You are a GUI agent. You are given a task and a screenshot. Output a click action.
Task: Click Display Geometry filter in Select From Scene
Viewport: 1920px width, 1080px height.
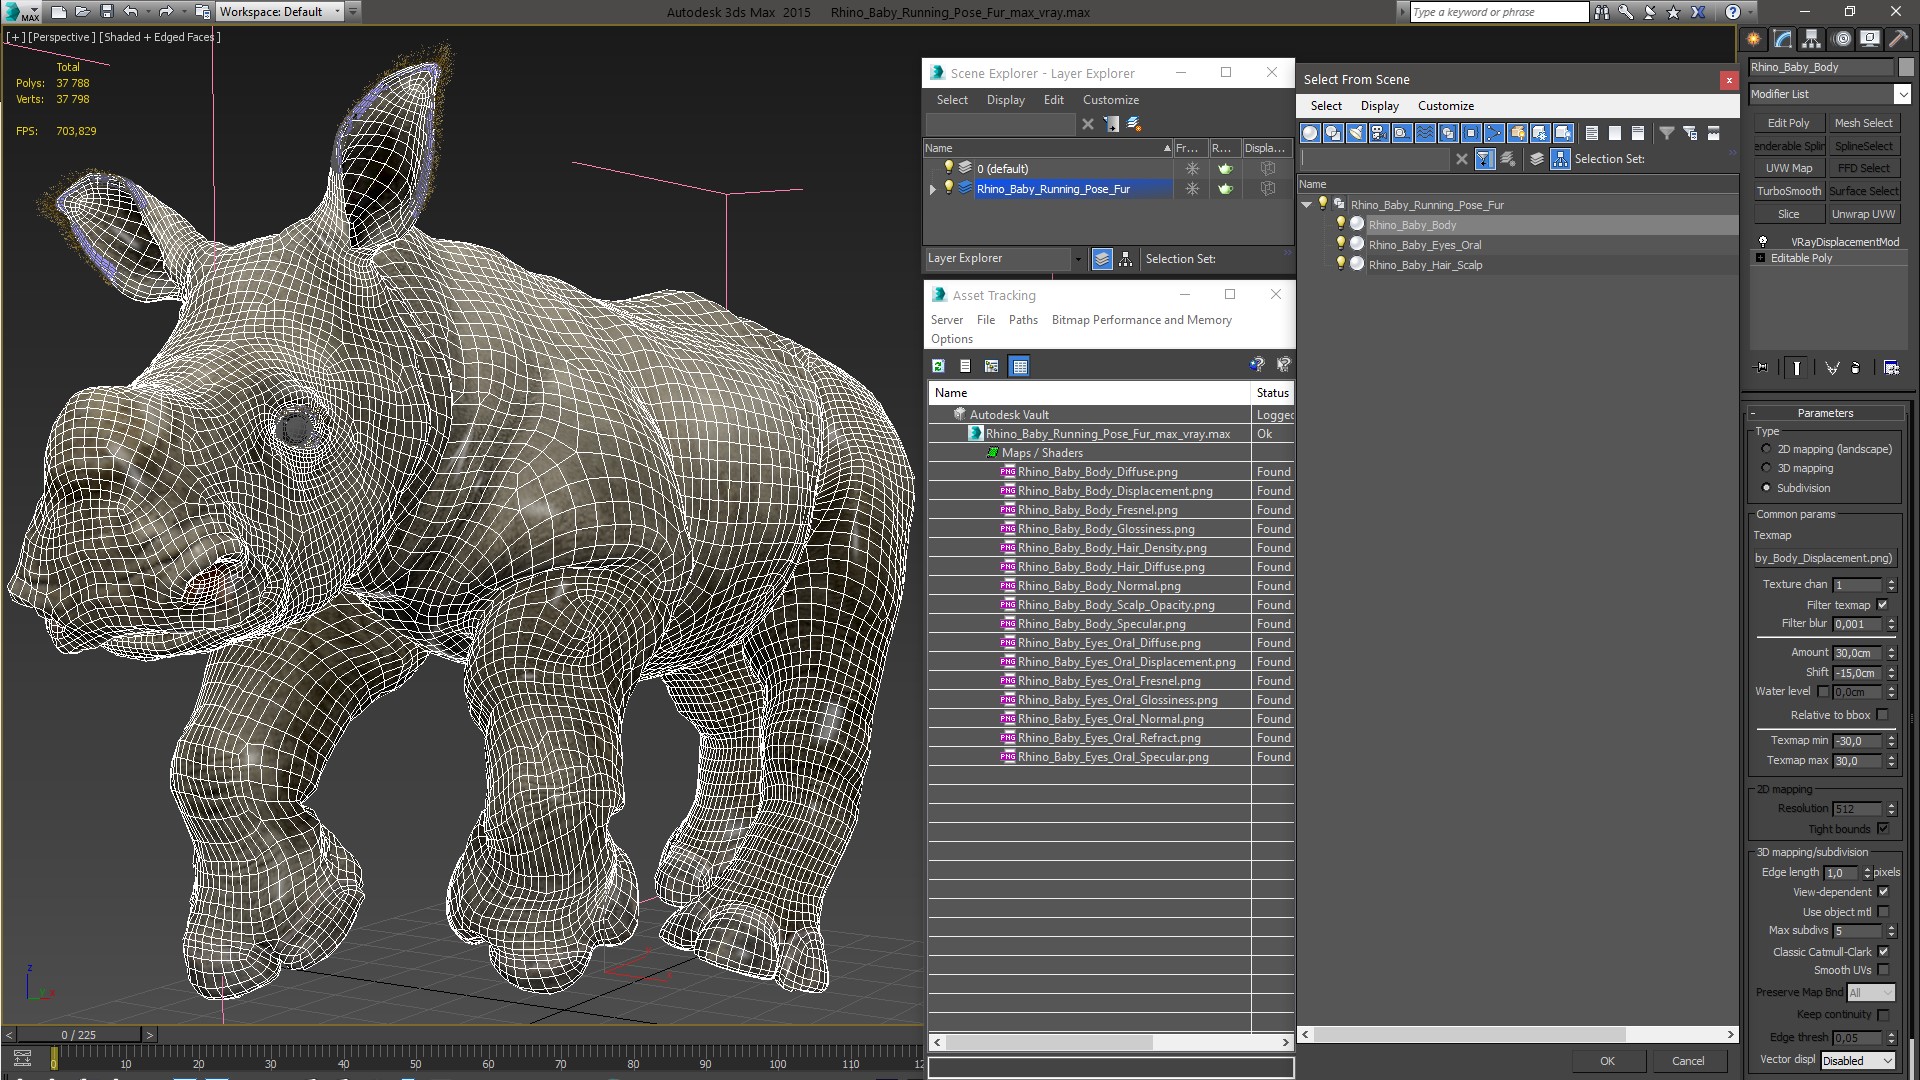coord(1310,133)
